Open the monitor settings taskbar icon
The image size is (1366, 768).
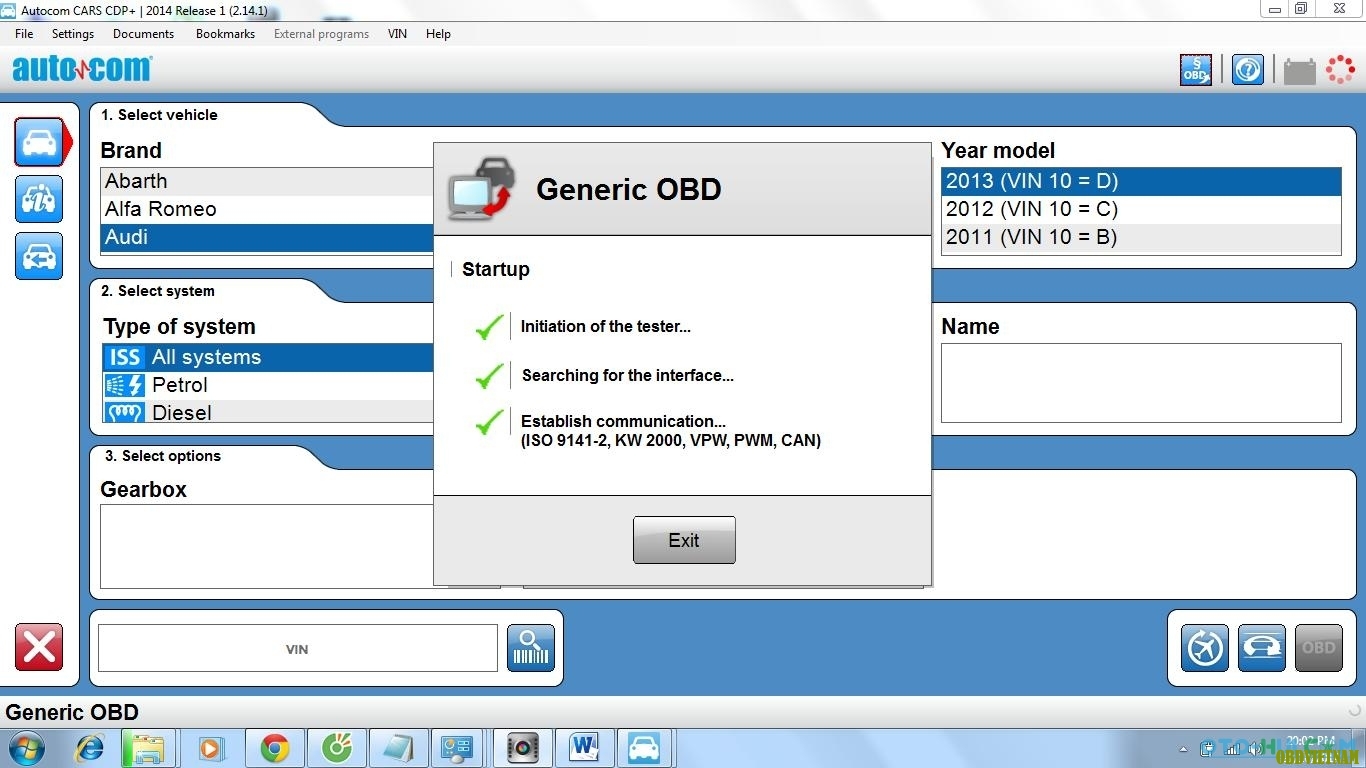[459, 748]
